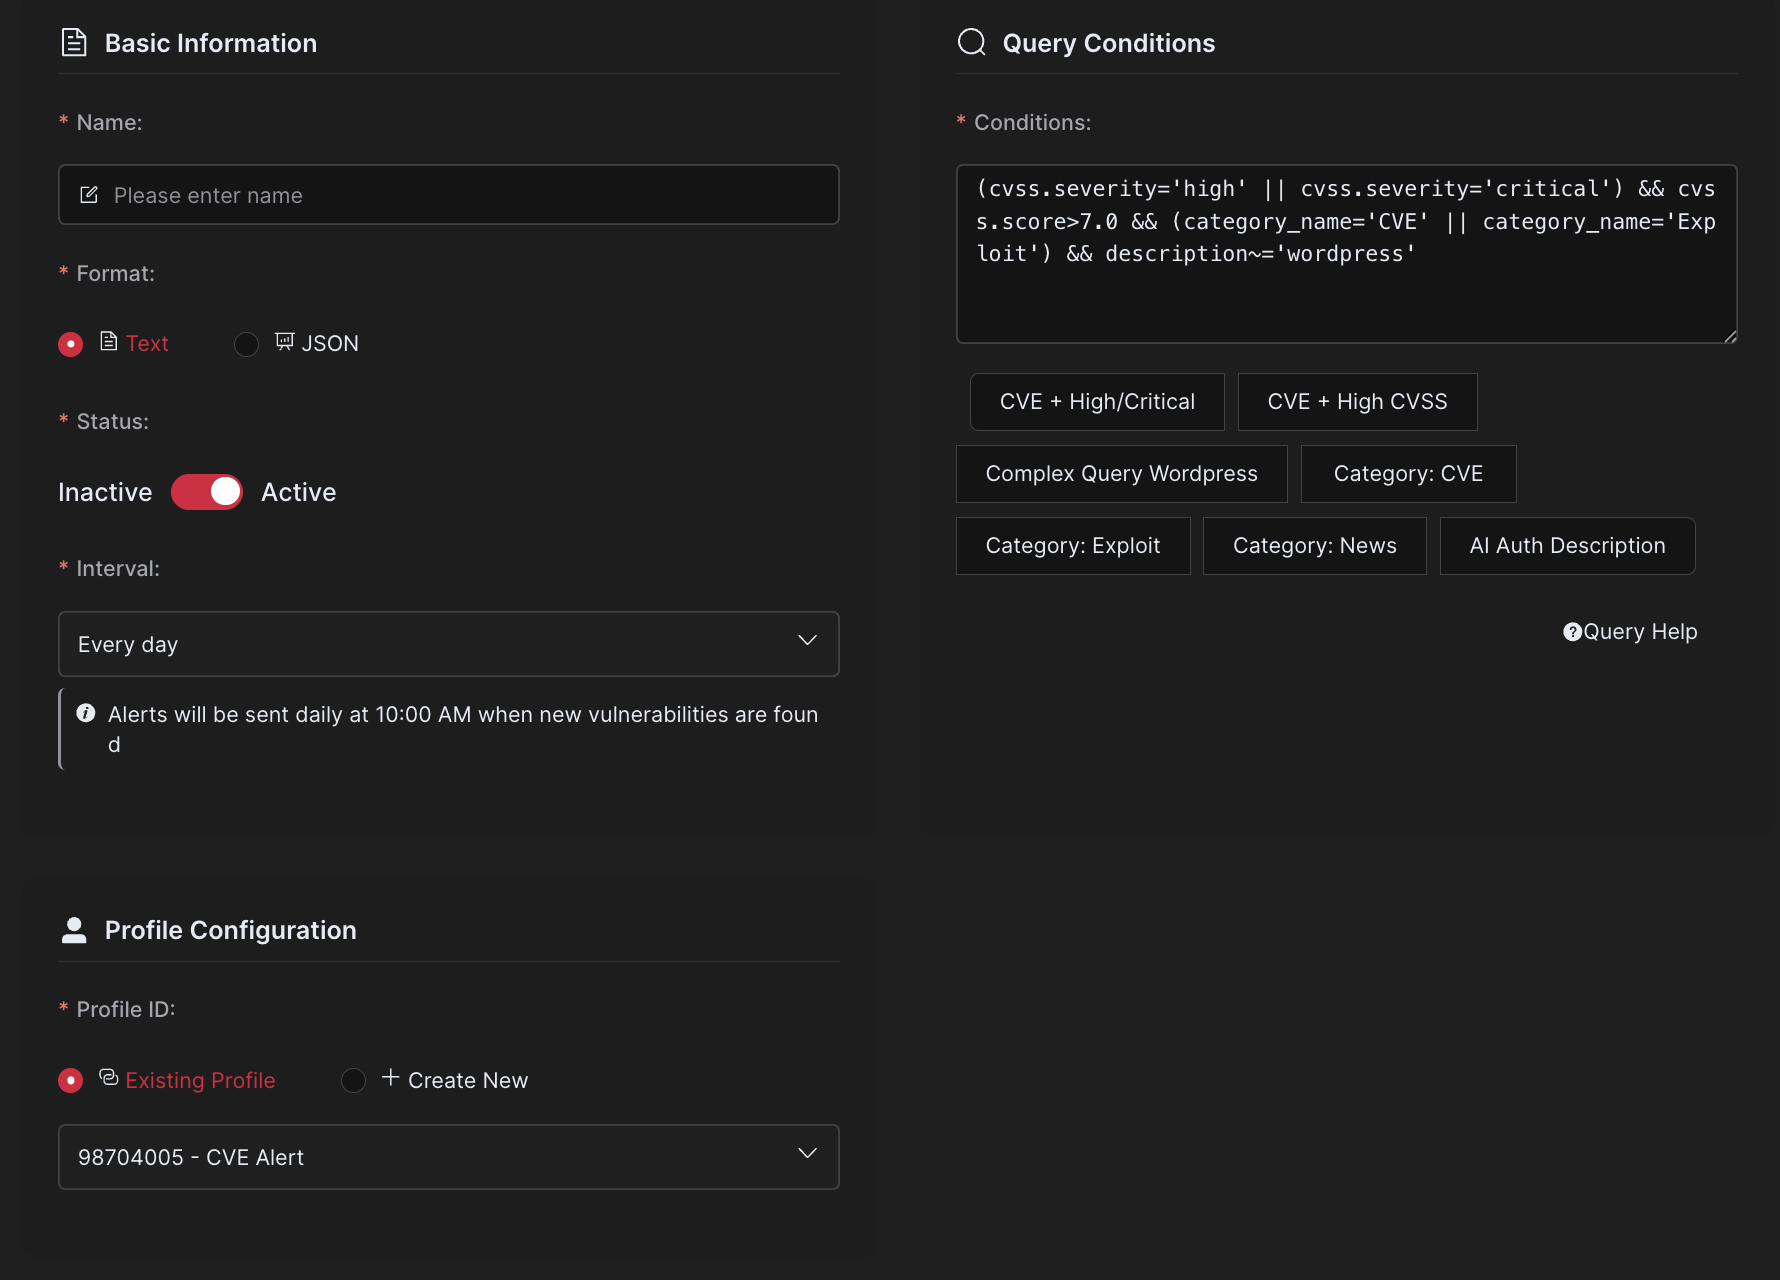Click the plus icon next to Create New
Image resolution: width=1780 pixels, height=1280 pixels.
(x=391, y=1078)
